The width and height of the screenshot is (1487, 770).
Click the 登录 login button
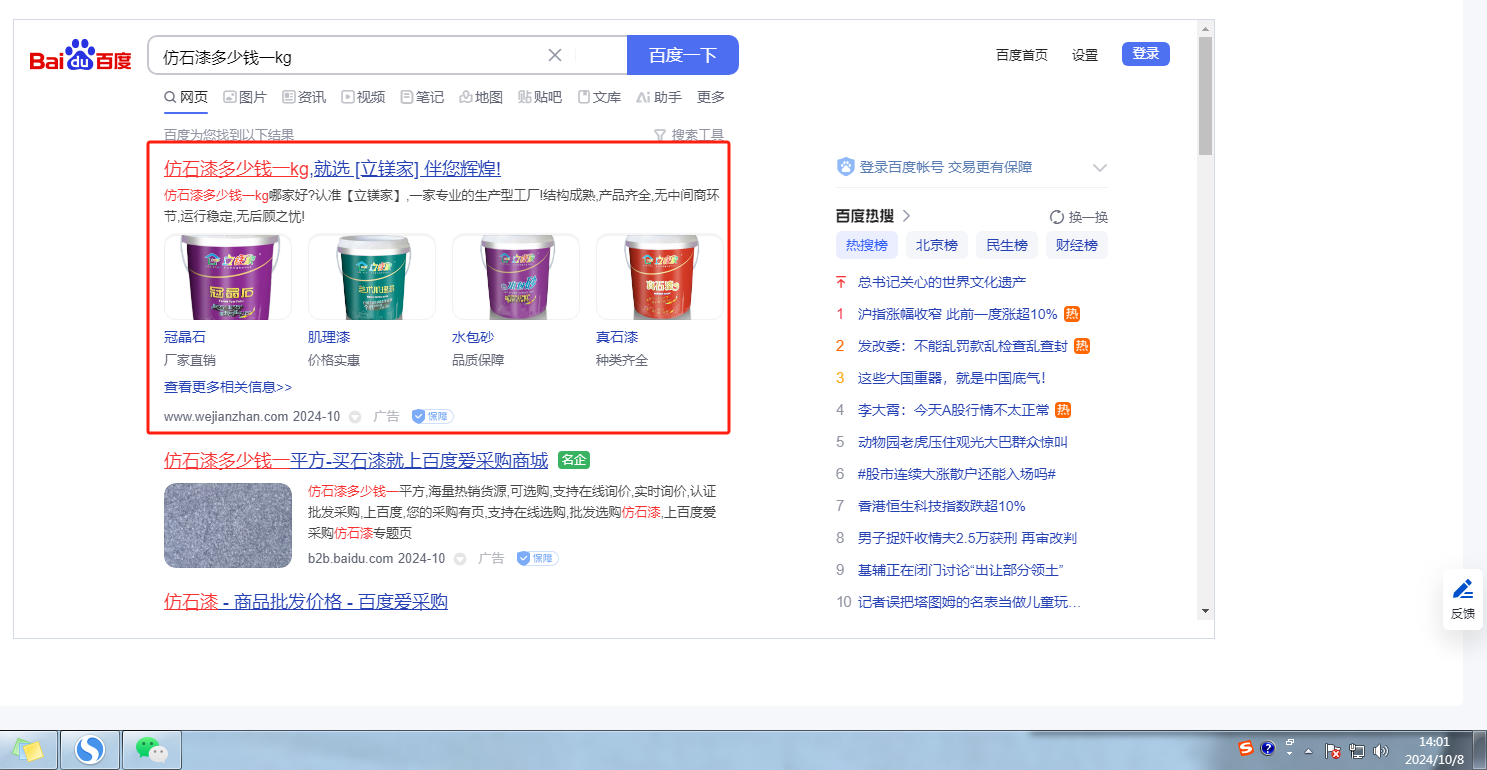coord(1146,54)
